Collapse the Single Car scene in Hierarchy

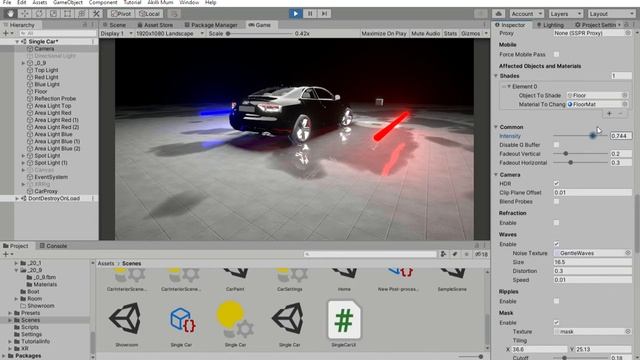[17, 41]
